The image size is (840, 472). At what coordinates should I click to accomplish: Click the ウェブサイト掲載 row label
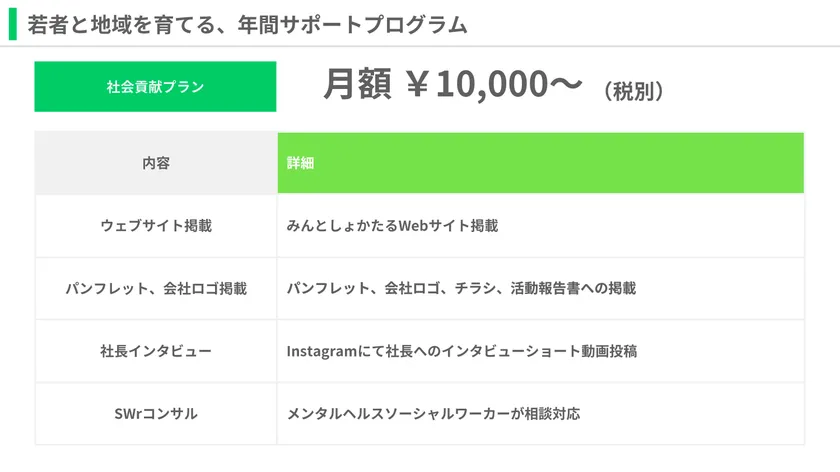(x=156, y=226)
